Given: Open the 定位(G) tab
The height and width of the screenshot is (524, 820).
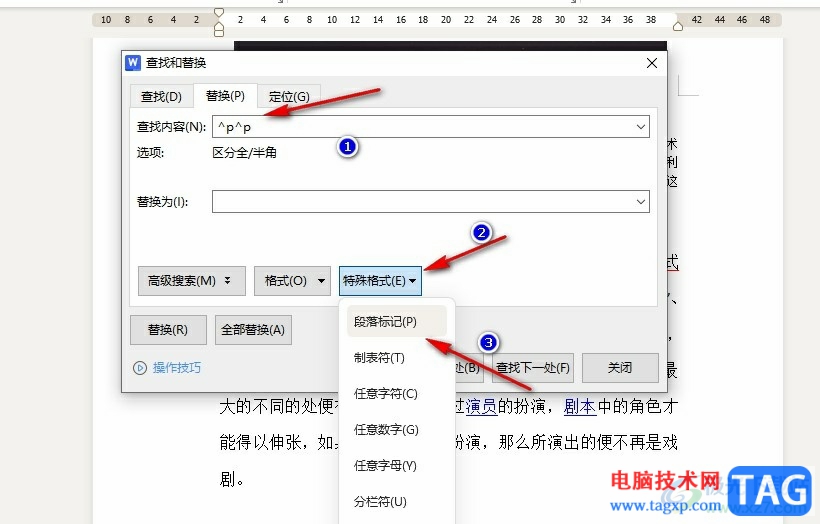Looking at the screenshot, I should point(289,97).
